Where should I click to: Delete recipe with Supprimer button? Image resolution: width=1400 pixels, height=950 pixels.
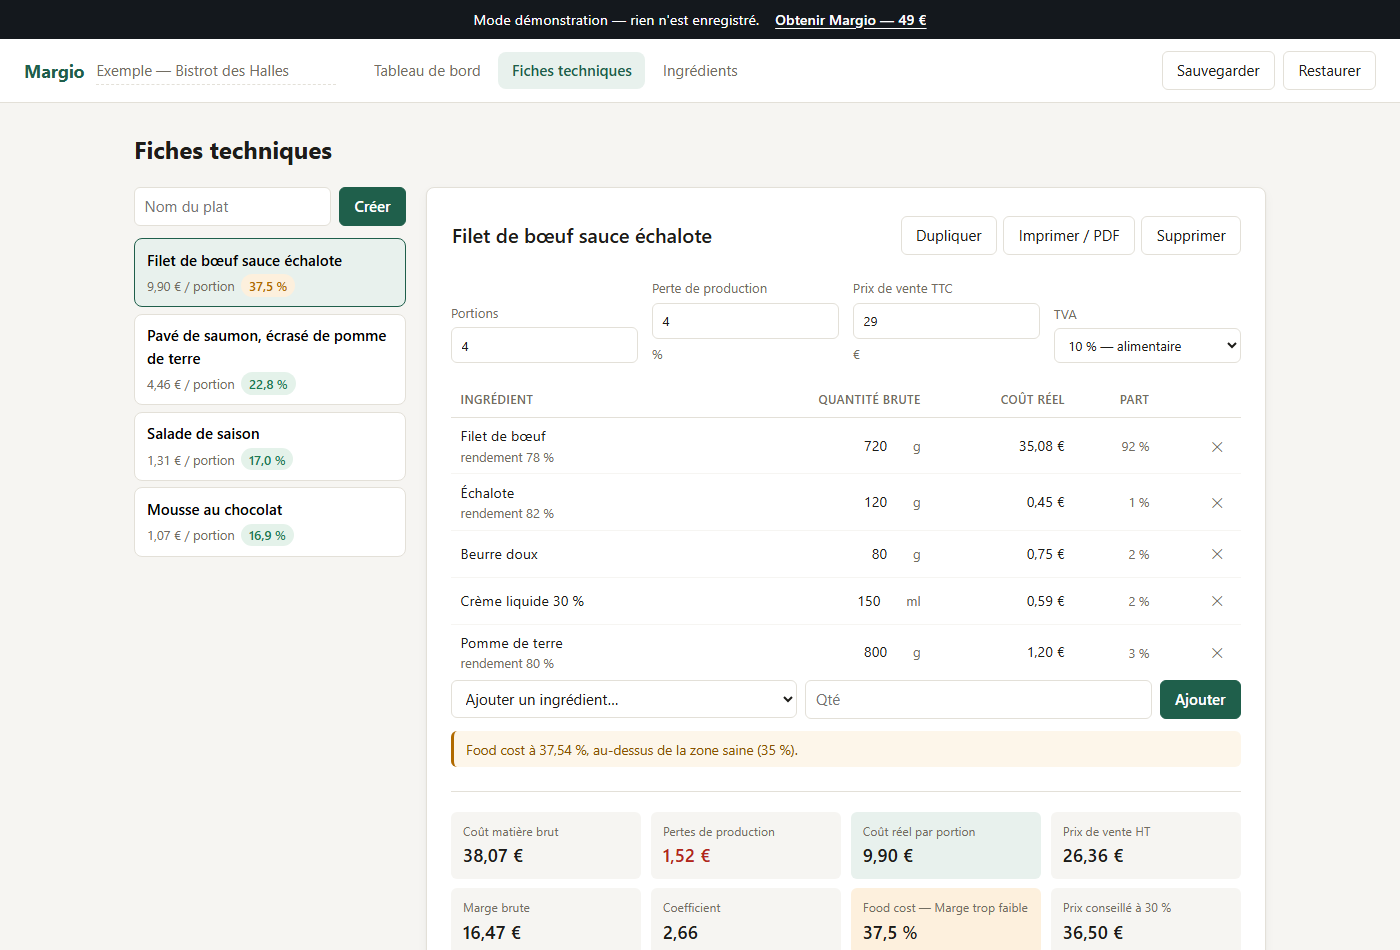1191,236
